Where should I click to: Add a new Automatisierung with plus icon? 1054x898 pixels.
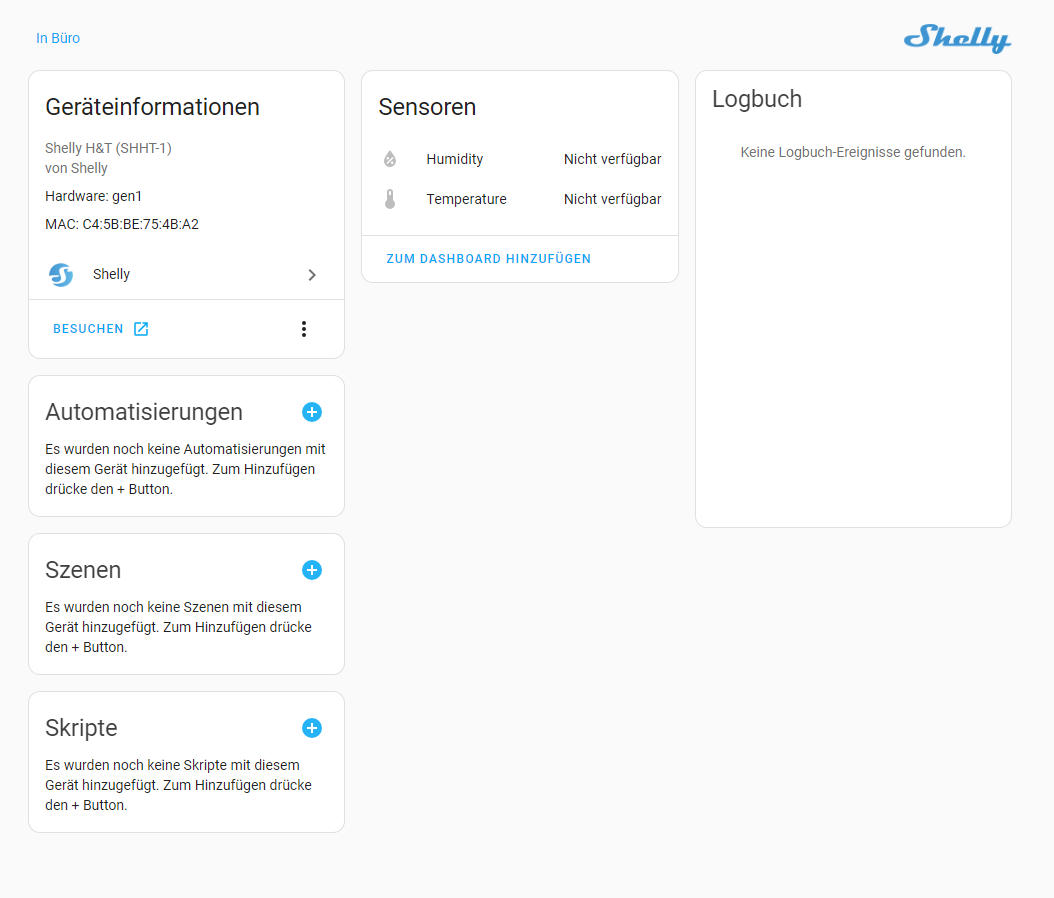coord(312,412)
